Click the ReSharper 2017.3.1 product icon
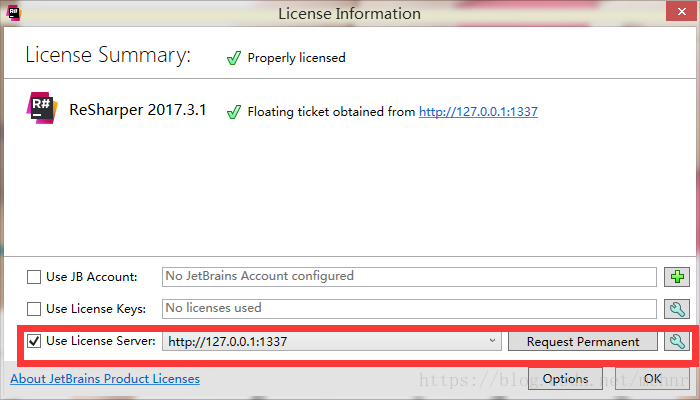 pos(42,108)
